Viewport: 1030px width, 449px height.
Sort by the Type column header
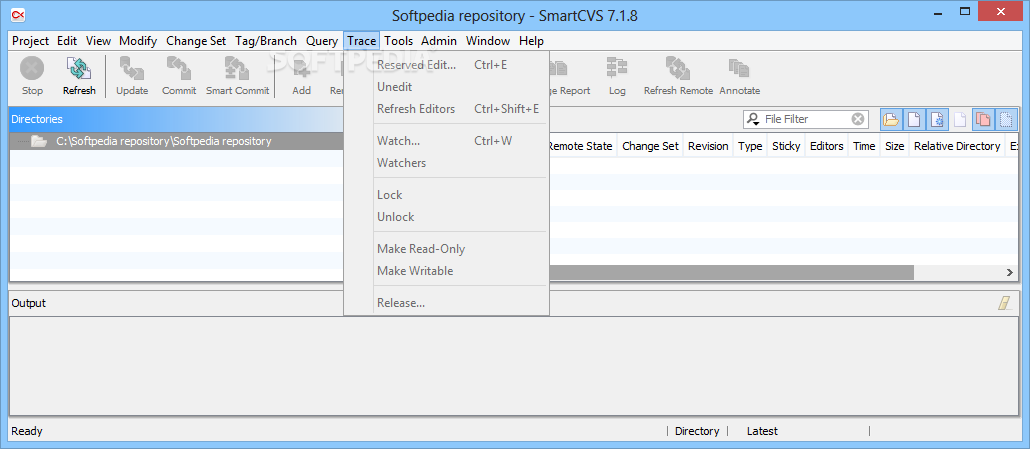click(750, 146)
